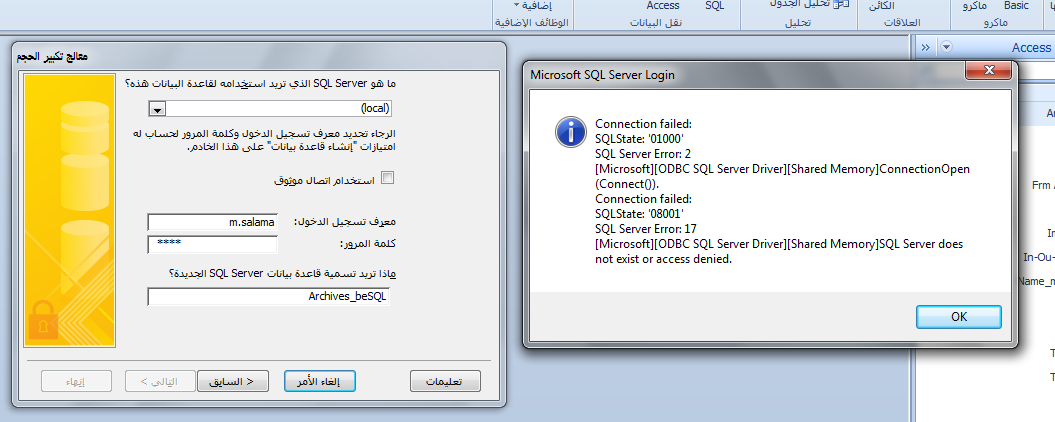Close the Microsoft SQL Server Login dialog

[x=988, y=70]
